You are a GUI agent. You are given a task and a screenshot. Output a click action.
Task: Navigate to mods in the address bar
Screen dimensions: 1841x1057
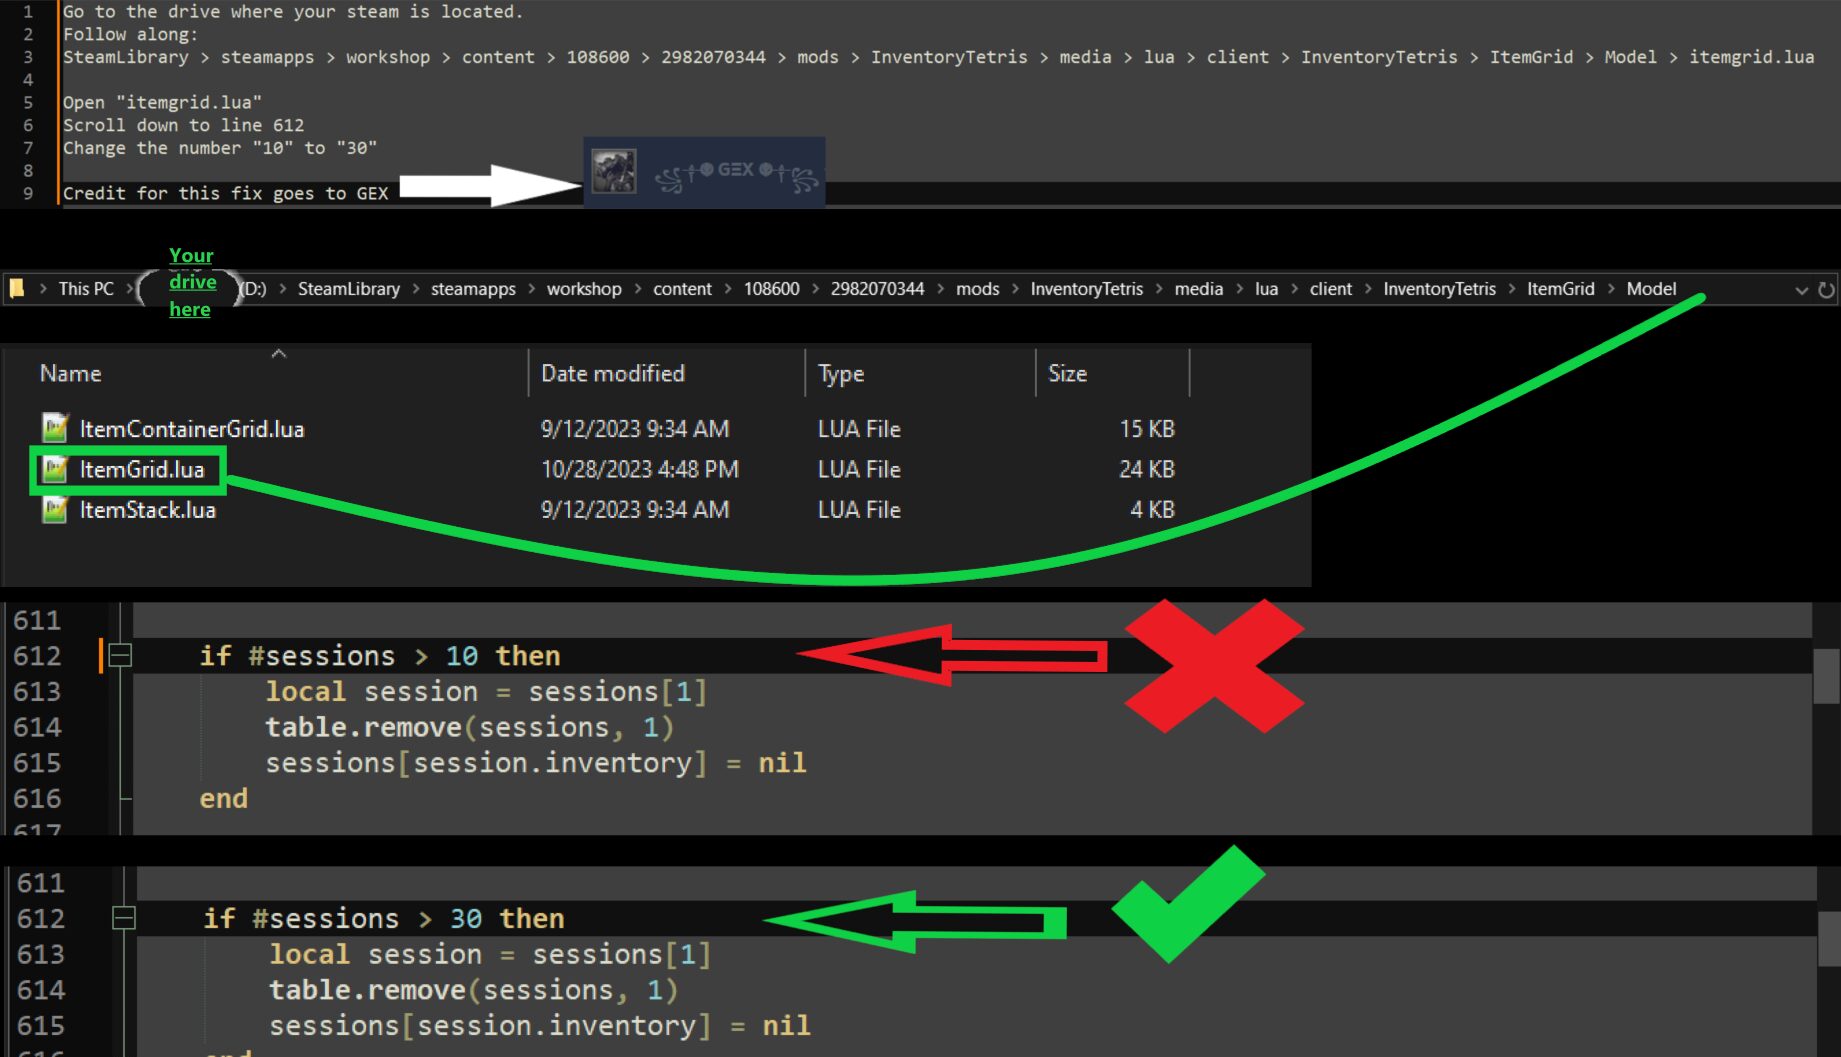pos(977,289)
